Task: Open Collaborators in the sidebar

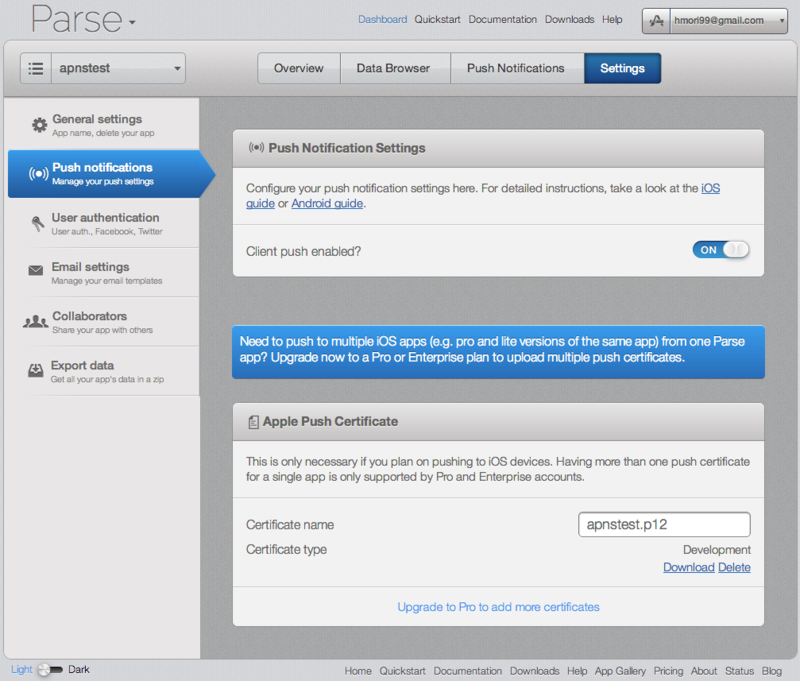Action: click(x=104, y=322)
